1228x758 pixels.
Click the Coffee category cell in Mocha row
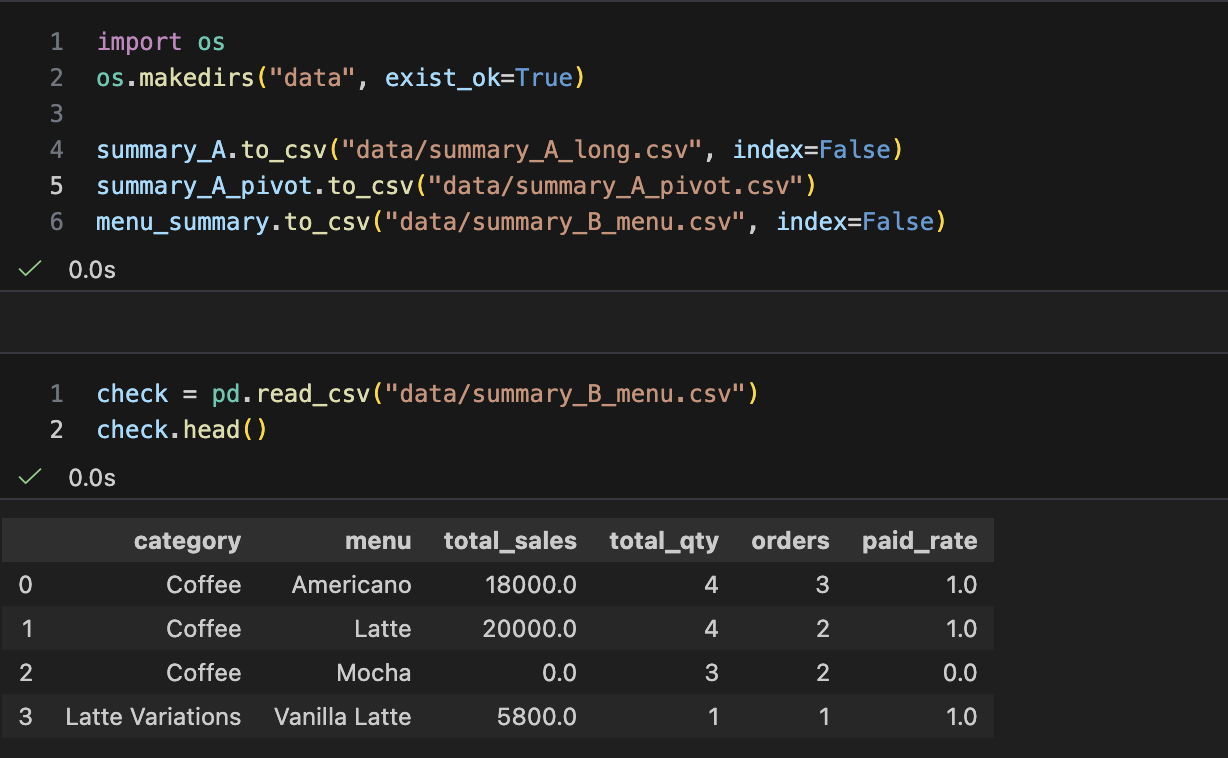coord(203,672)
